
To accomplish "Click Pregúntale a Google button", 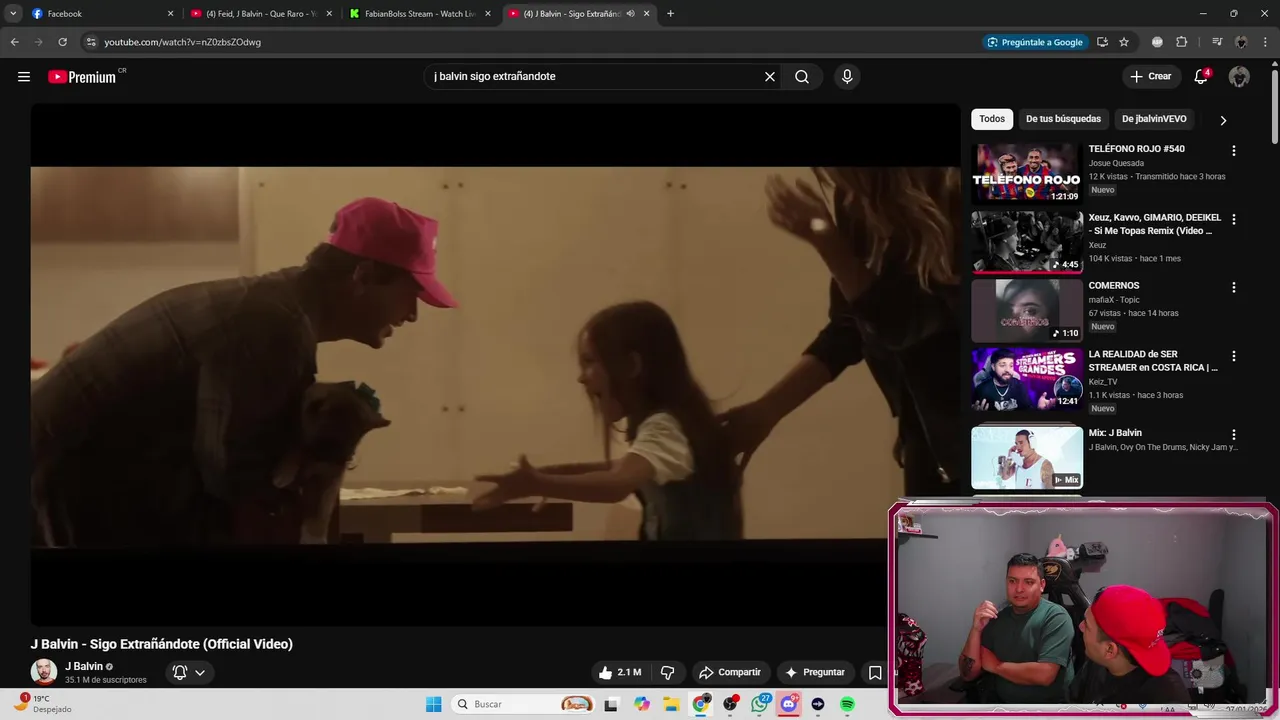I will pos(1034,42).
